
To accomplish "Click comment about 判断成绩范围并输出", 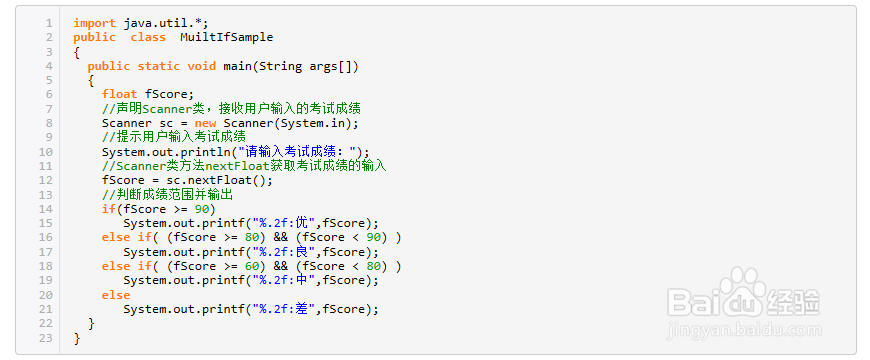I will pyautogui.click(x=168, y=195).
